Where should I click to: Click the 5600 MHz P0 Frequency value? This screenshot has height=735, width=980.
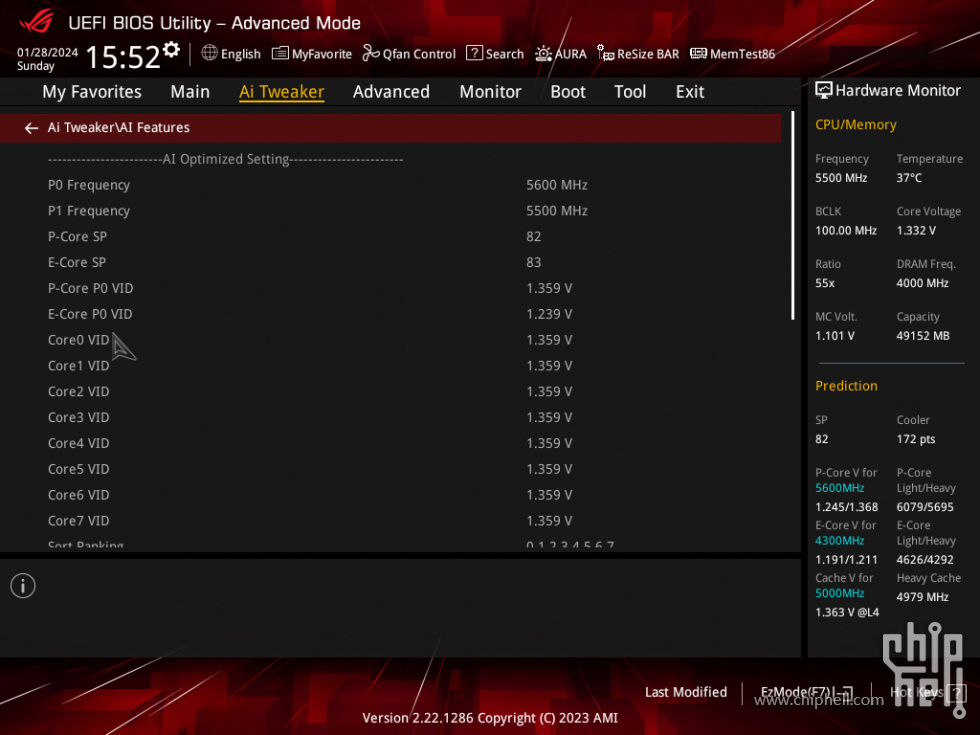tap(556, 185)
